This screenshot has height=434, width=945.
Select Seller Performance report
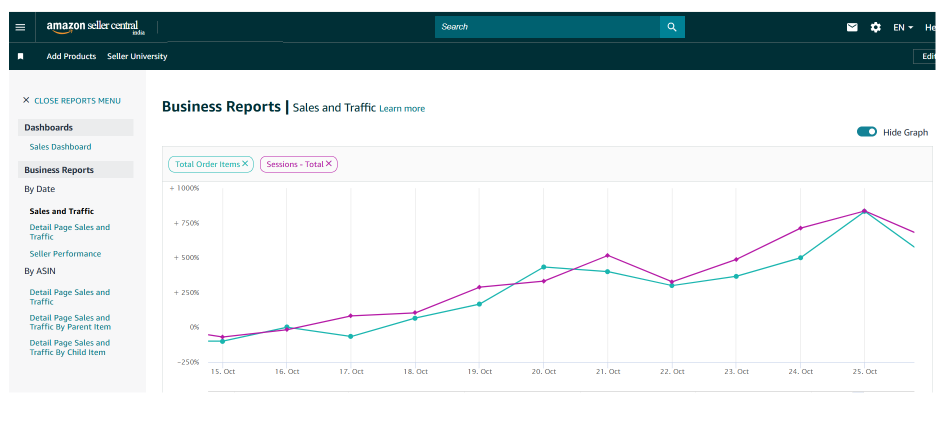[x=65, y=254]
